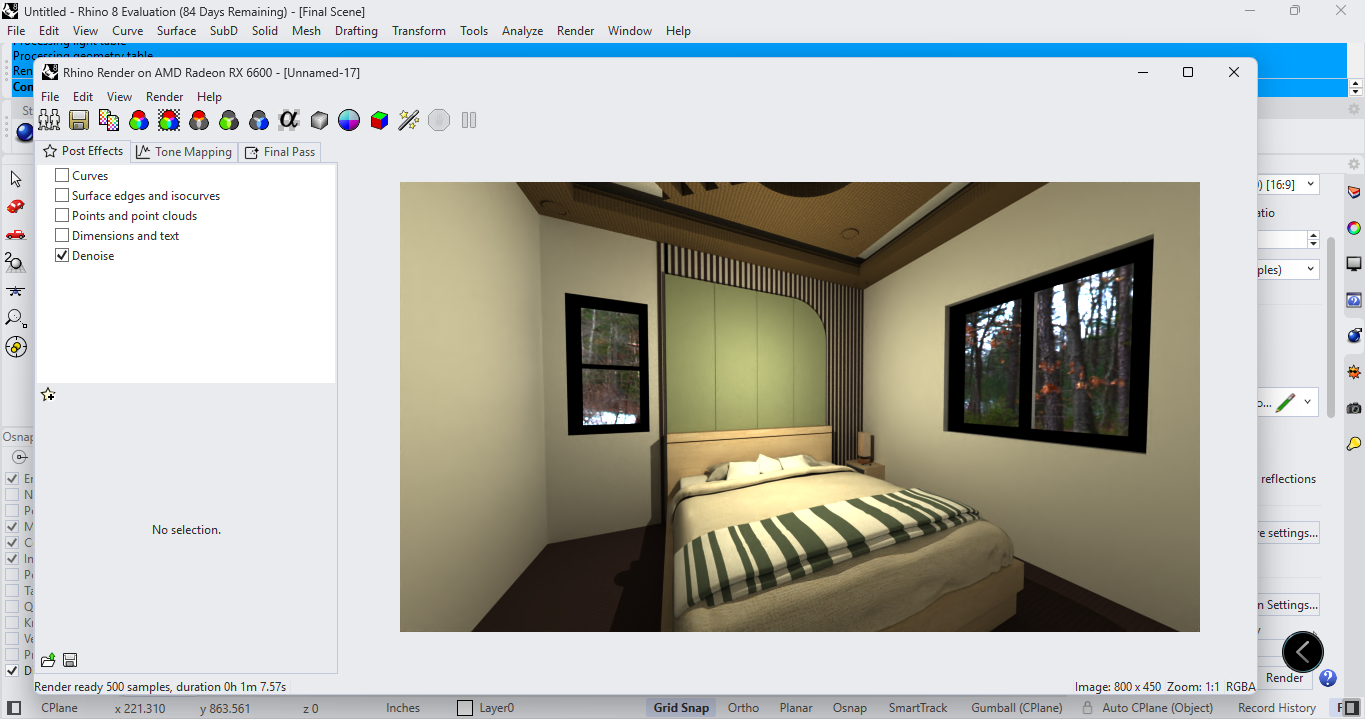Select the arrow pointer tool in Rhino sidebar
This screenshot has width=1365, height=719.
[16, 179]
